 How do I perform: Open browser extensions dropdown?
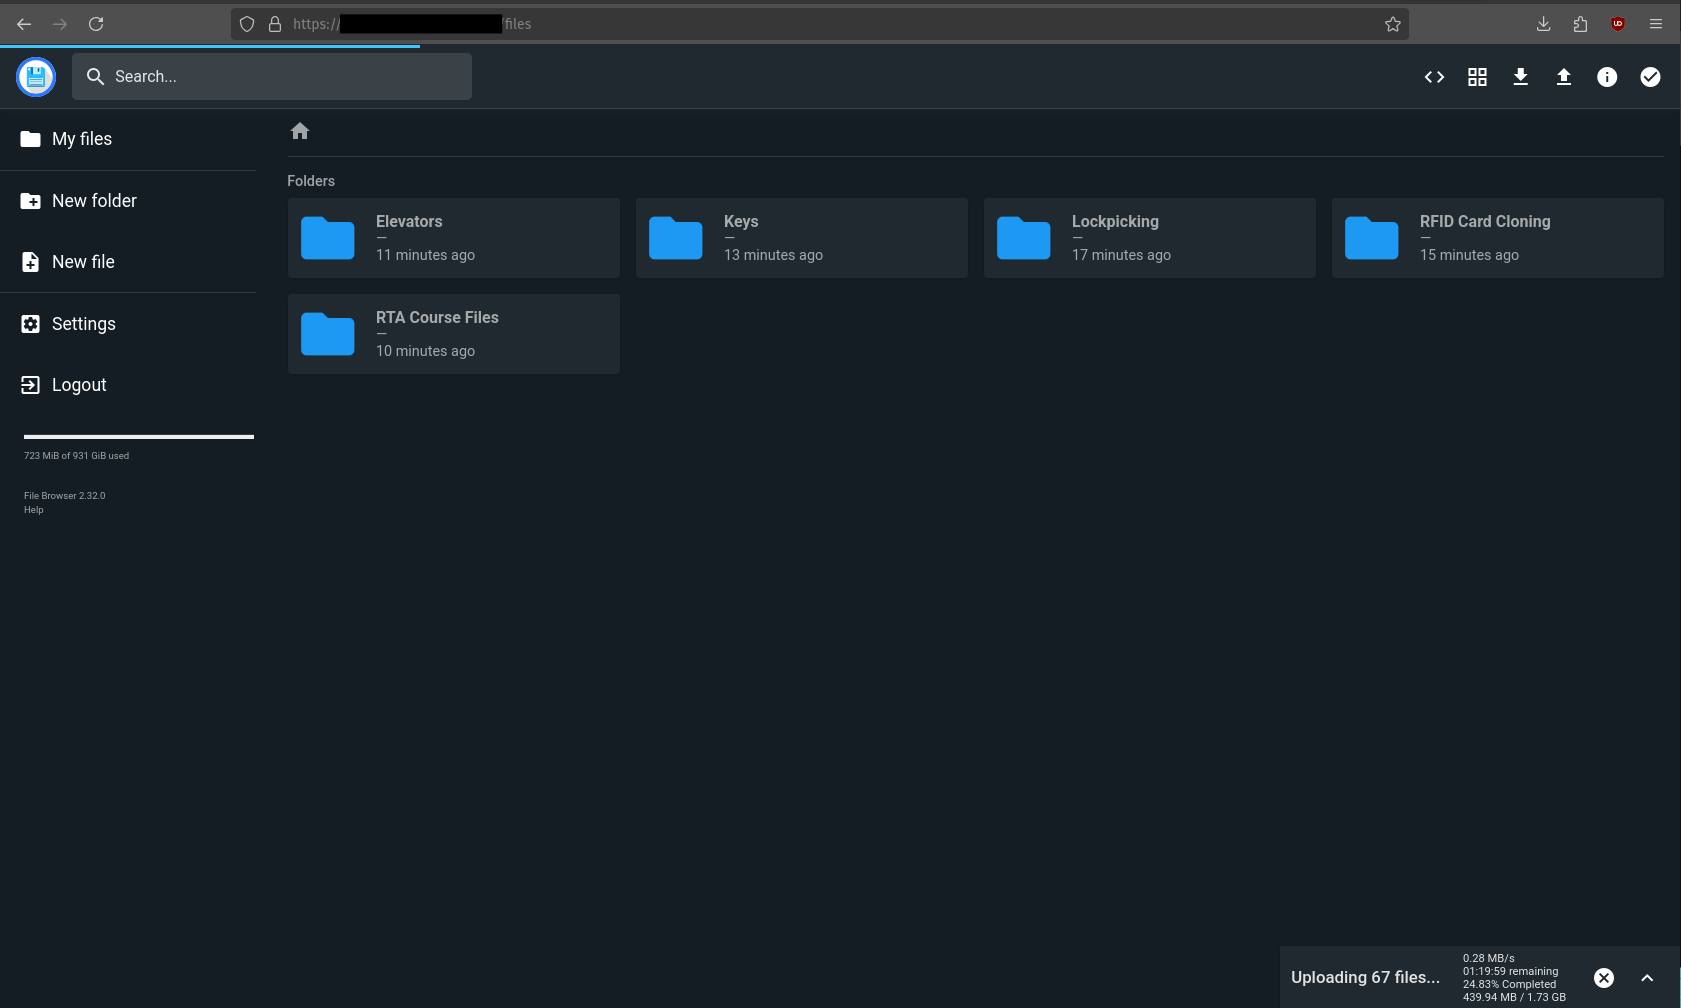[1580, 23]
